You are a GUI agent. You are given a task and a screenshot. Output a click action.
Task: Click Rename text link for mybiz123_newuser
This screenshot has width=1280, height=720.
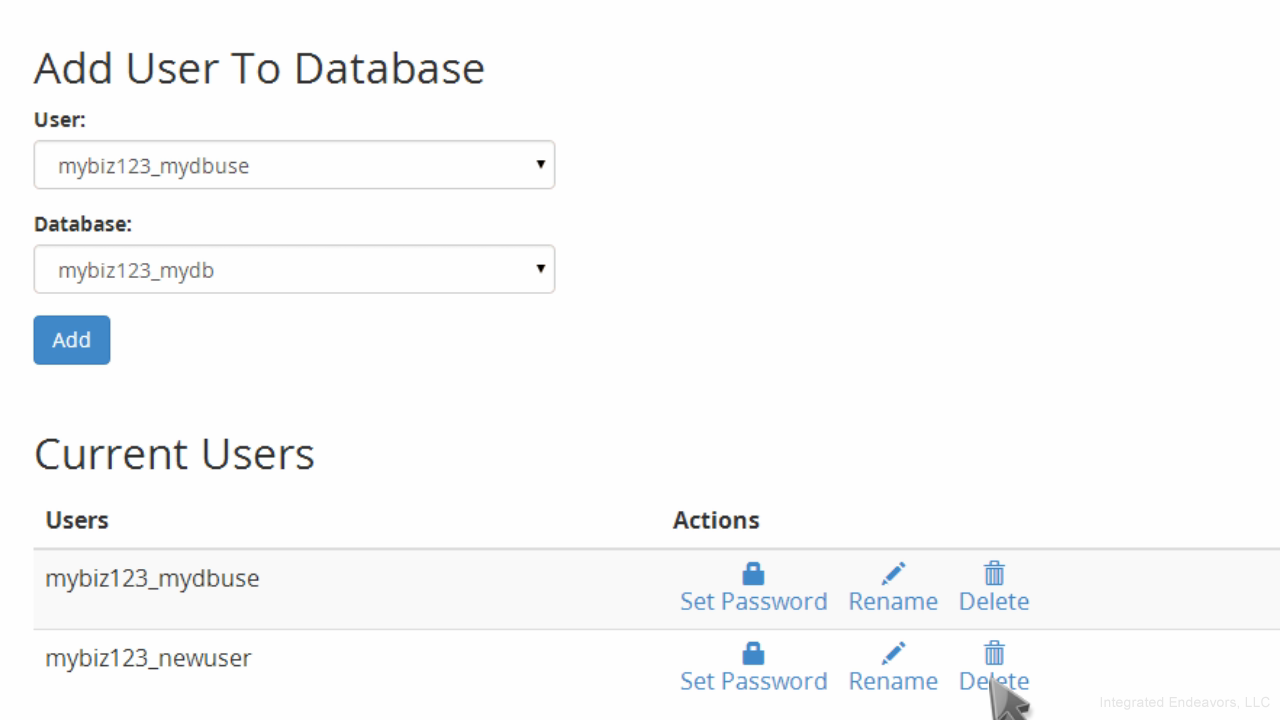click(x=893, y=682)
